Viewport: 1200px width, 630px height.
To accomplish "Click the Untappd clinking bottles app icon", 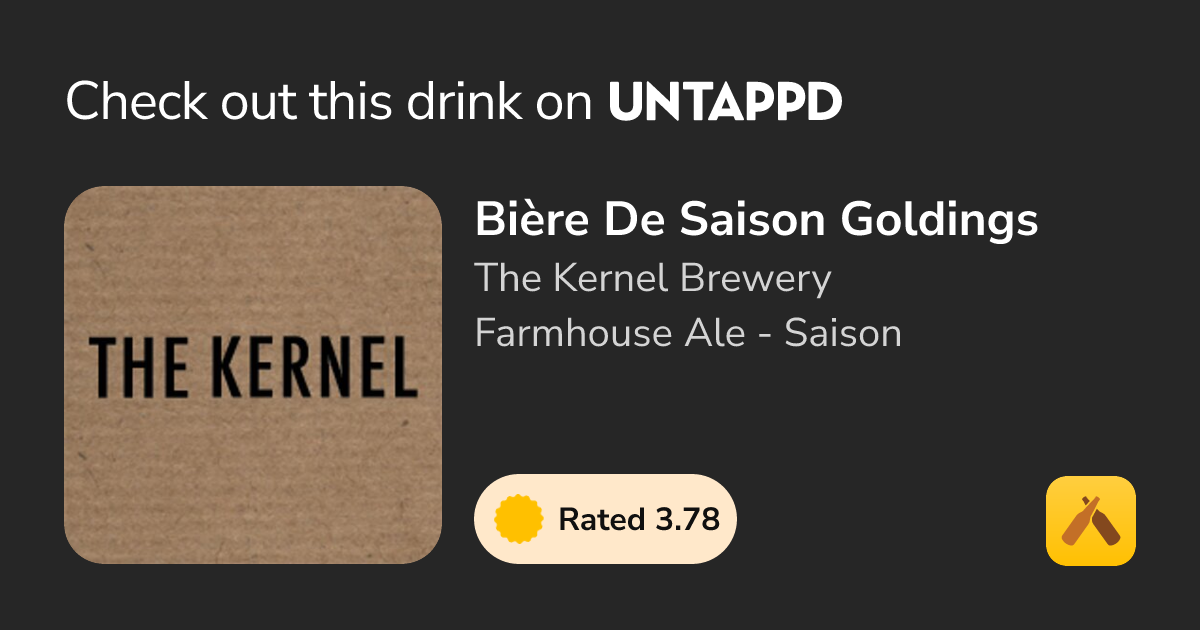I will 1091,521.
